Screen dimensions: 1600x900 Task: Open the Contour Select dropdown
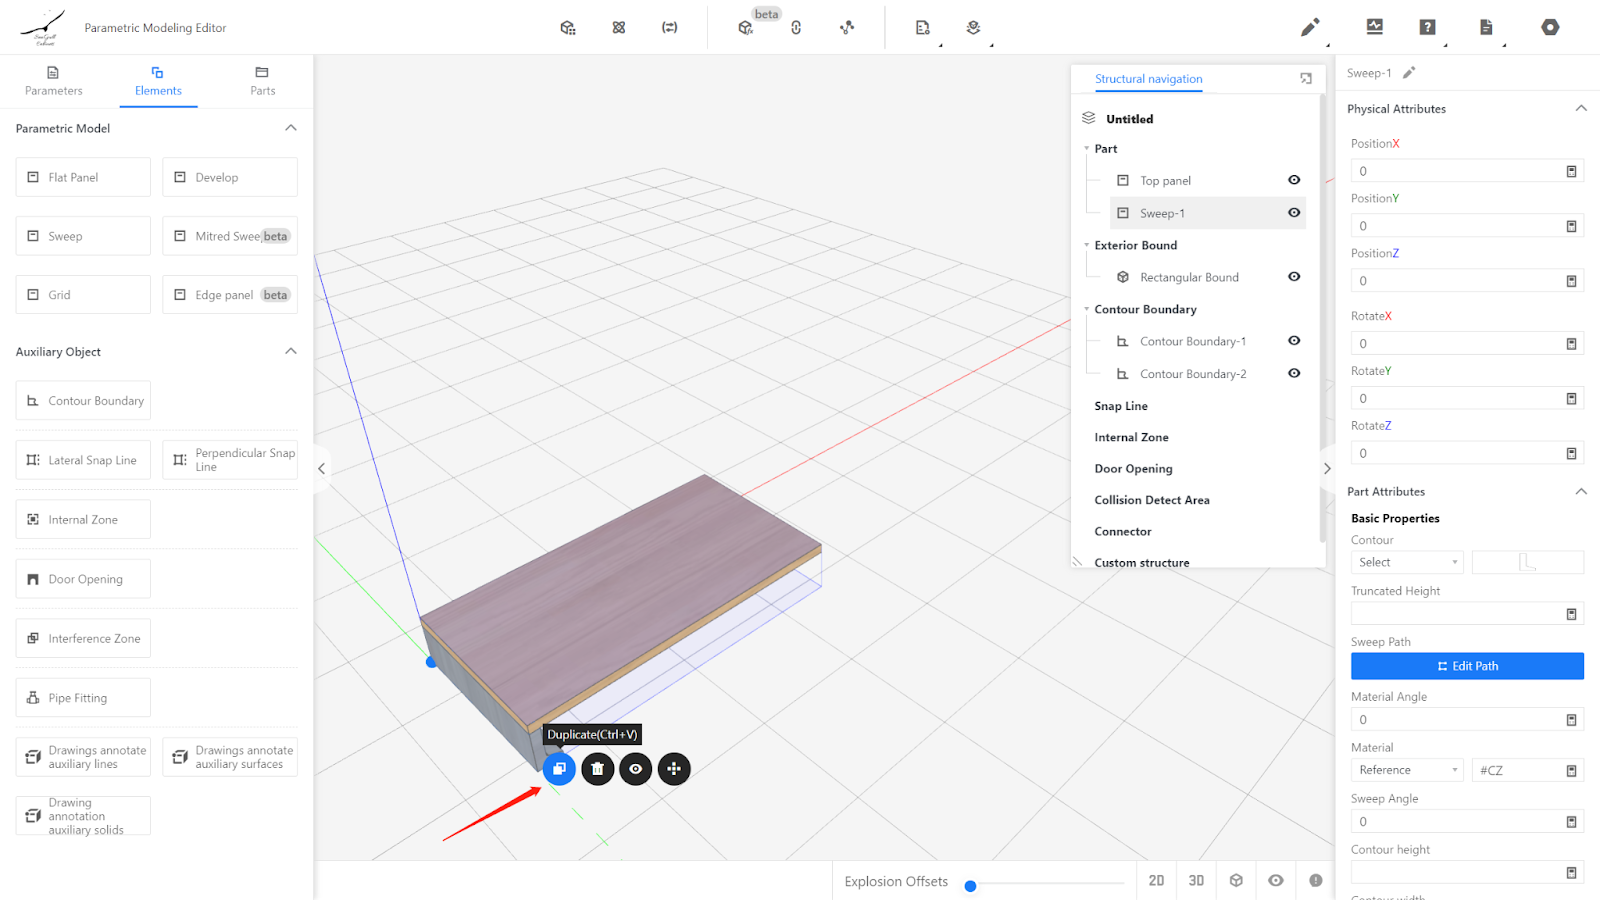click(x=1407, y=563)
